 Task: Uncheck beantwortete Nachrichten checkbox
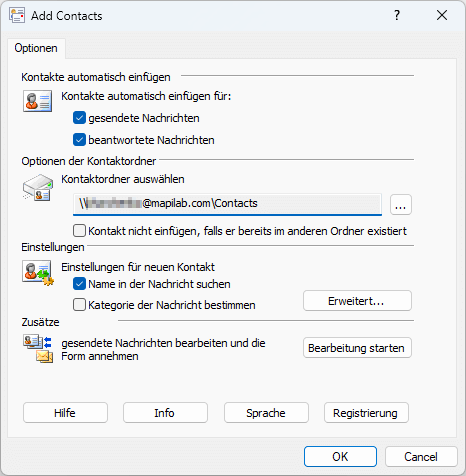(79, 140)
